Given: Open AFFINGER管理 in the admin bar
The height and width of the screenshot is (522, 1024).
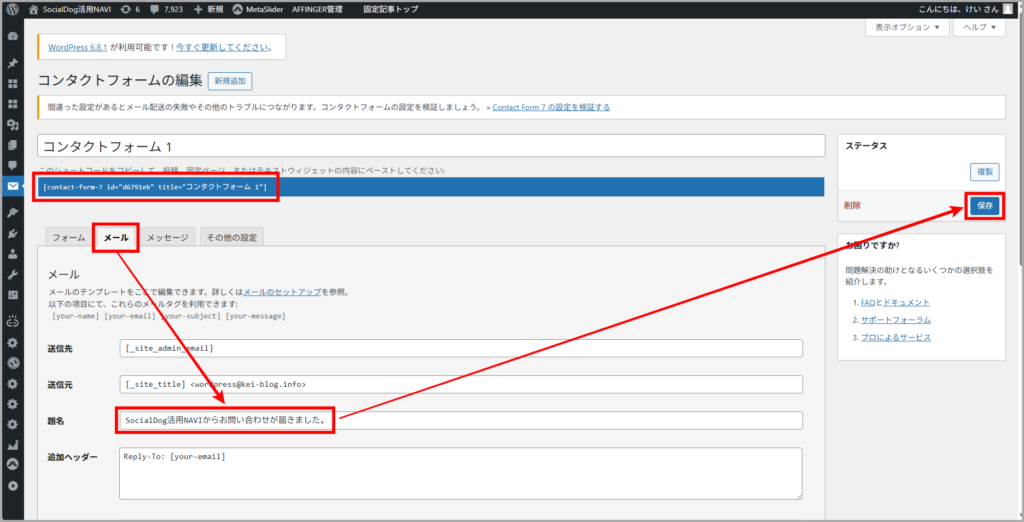Looking at the screenshot, I should [317, 9].
